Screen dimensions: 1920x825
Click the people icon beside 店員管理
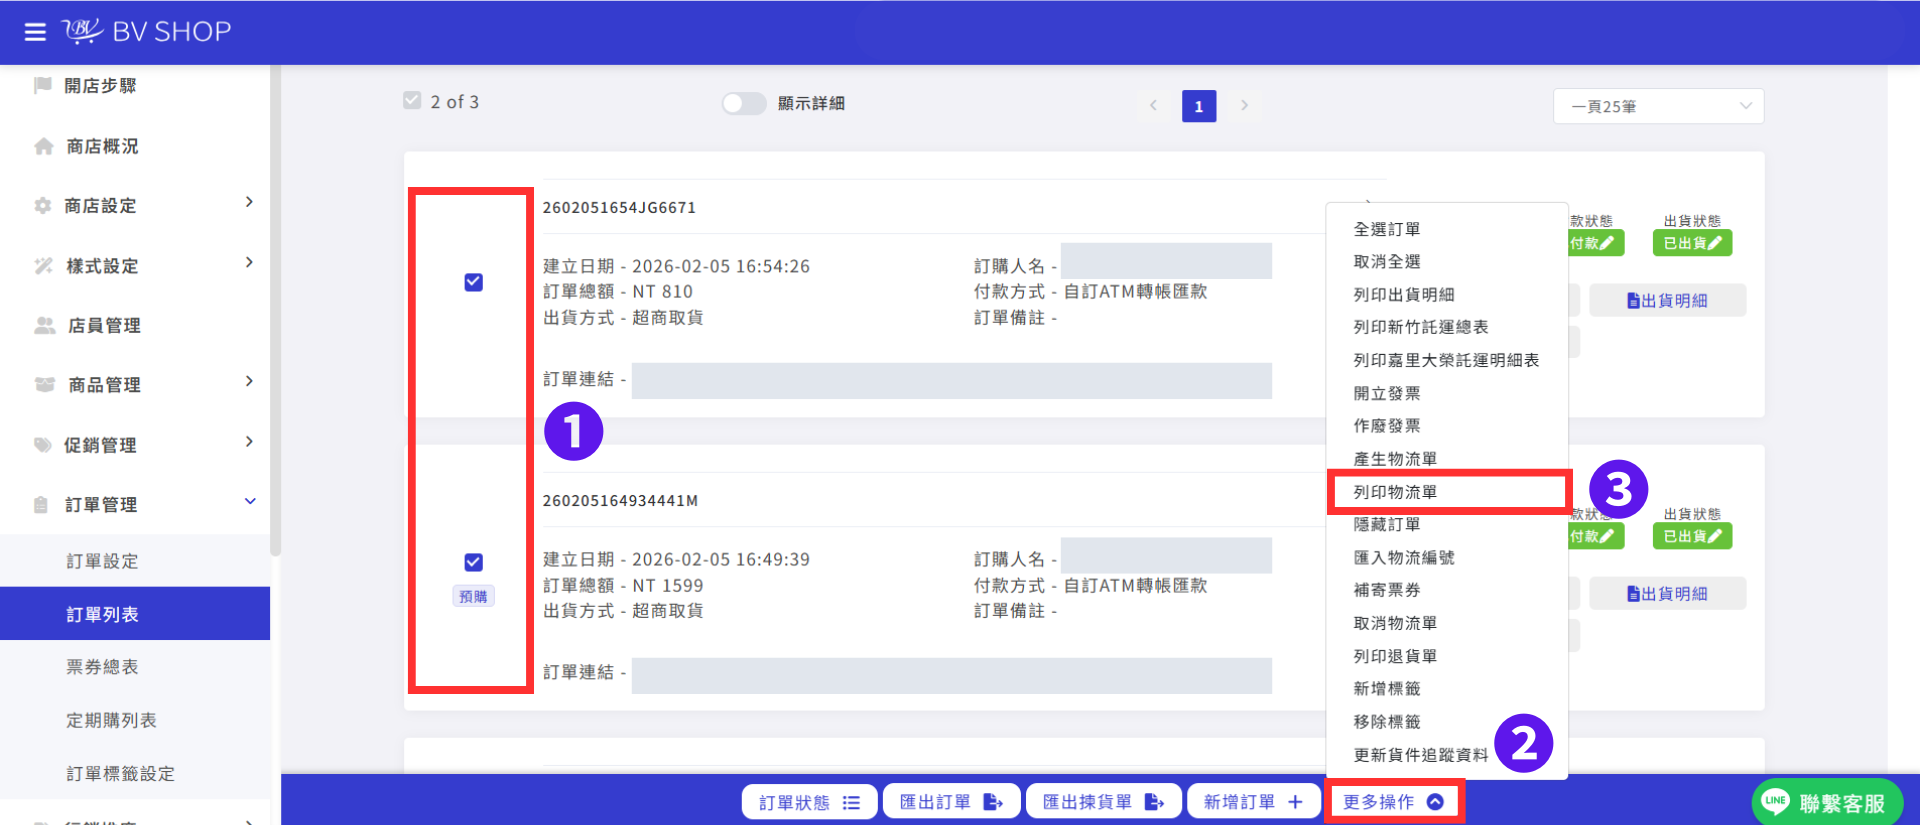coord(44,325)
